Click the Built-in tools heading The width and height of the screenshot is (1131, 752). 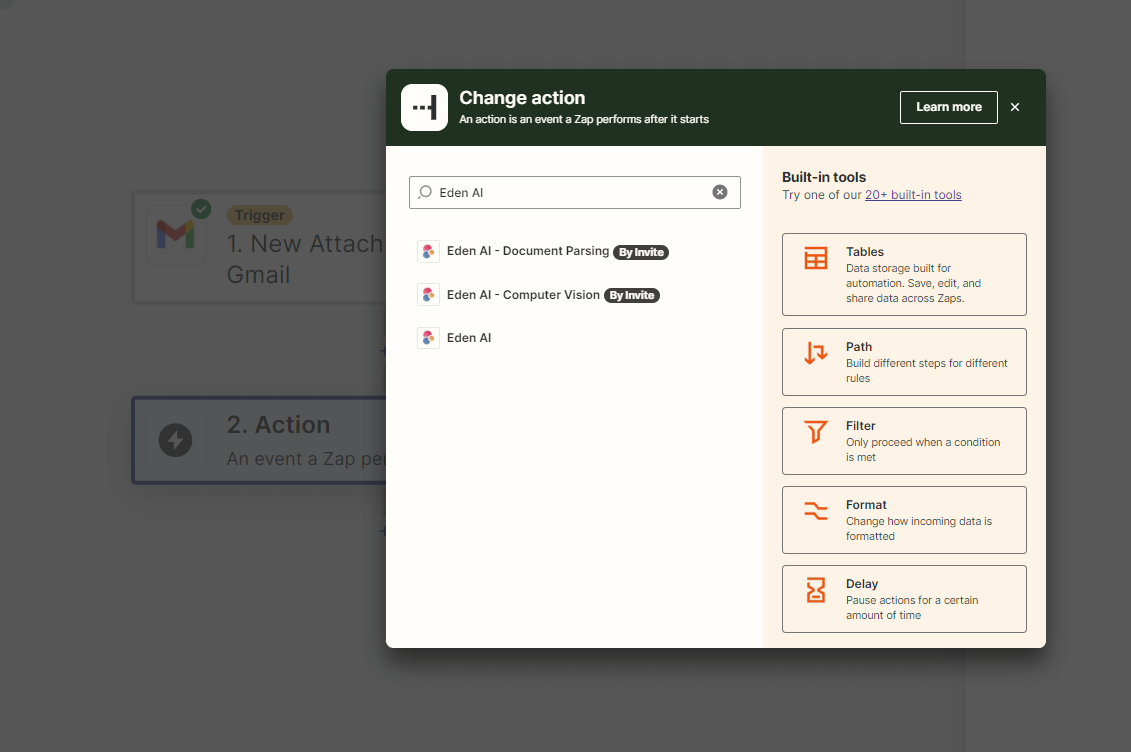(x=824, y=177)
